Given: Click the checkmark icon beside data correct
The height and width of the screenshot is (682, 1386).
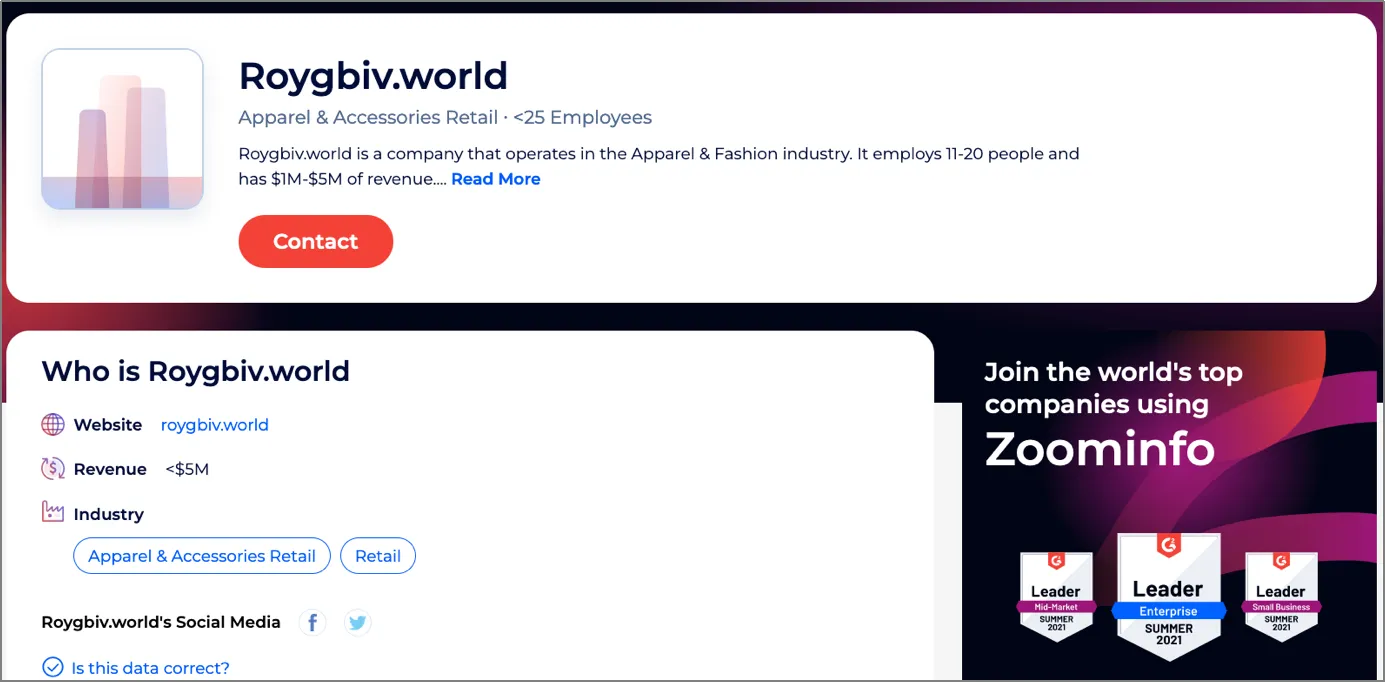Looking at the screenshot, I should click(52, 667).
